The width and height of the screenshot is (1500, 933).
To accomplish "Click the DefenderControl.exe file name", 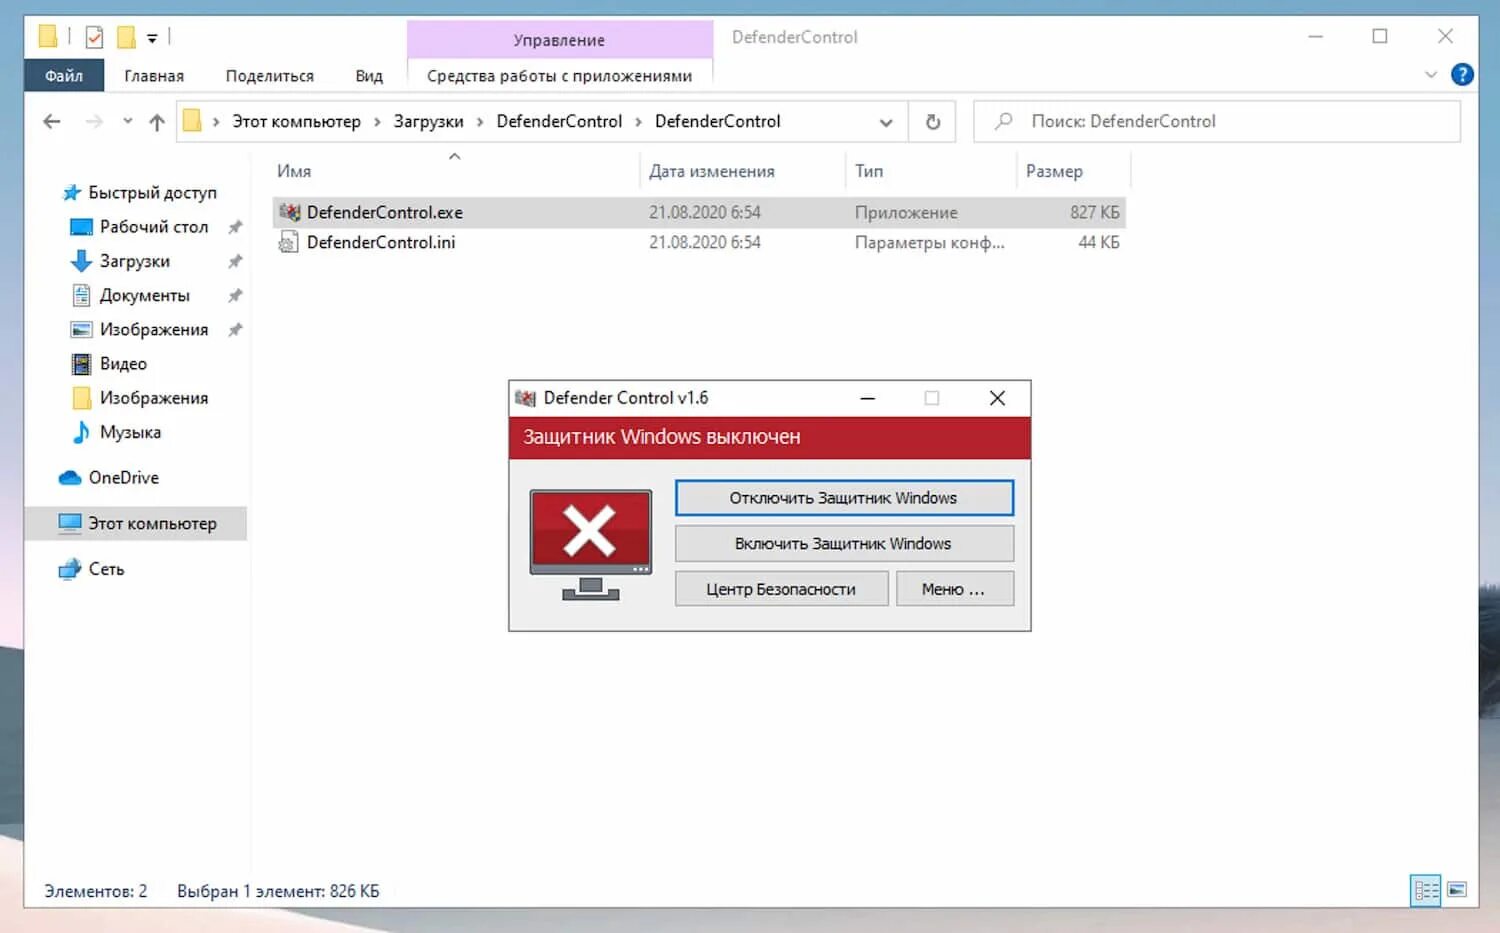I will 385,212.
